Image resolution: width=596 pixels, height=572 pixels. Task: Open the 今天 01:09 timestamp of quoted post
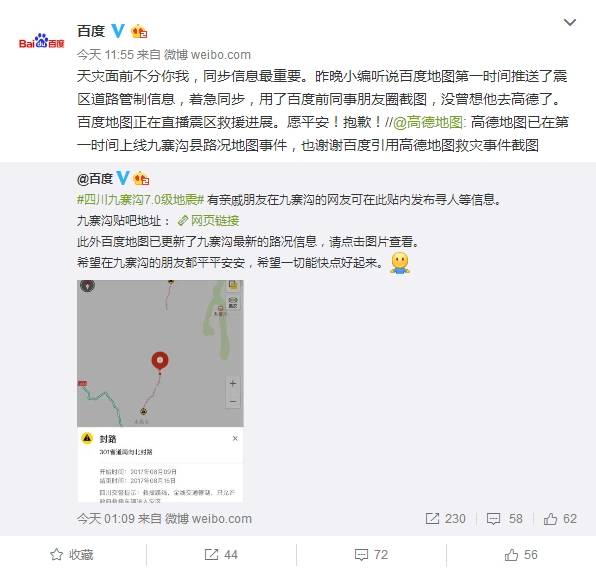tap(106, 518)
